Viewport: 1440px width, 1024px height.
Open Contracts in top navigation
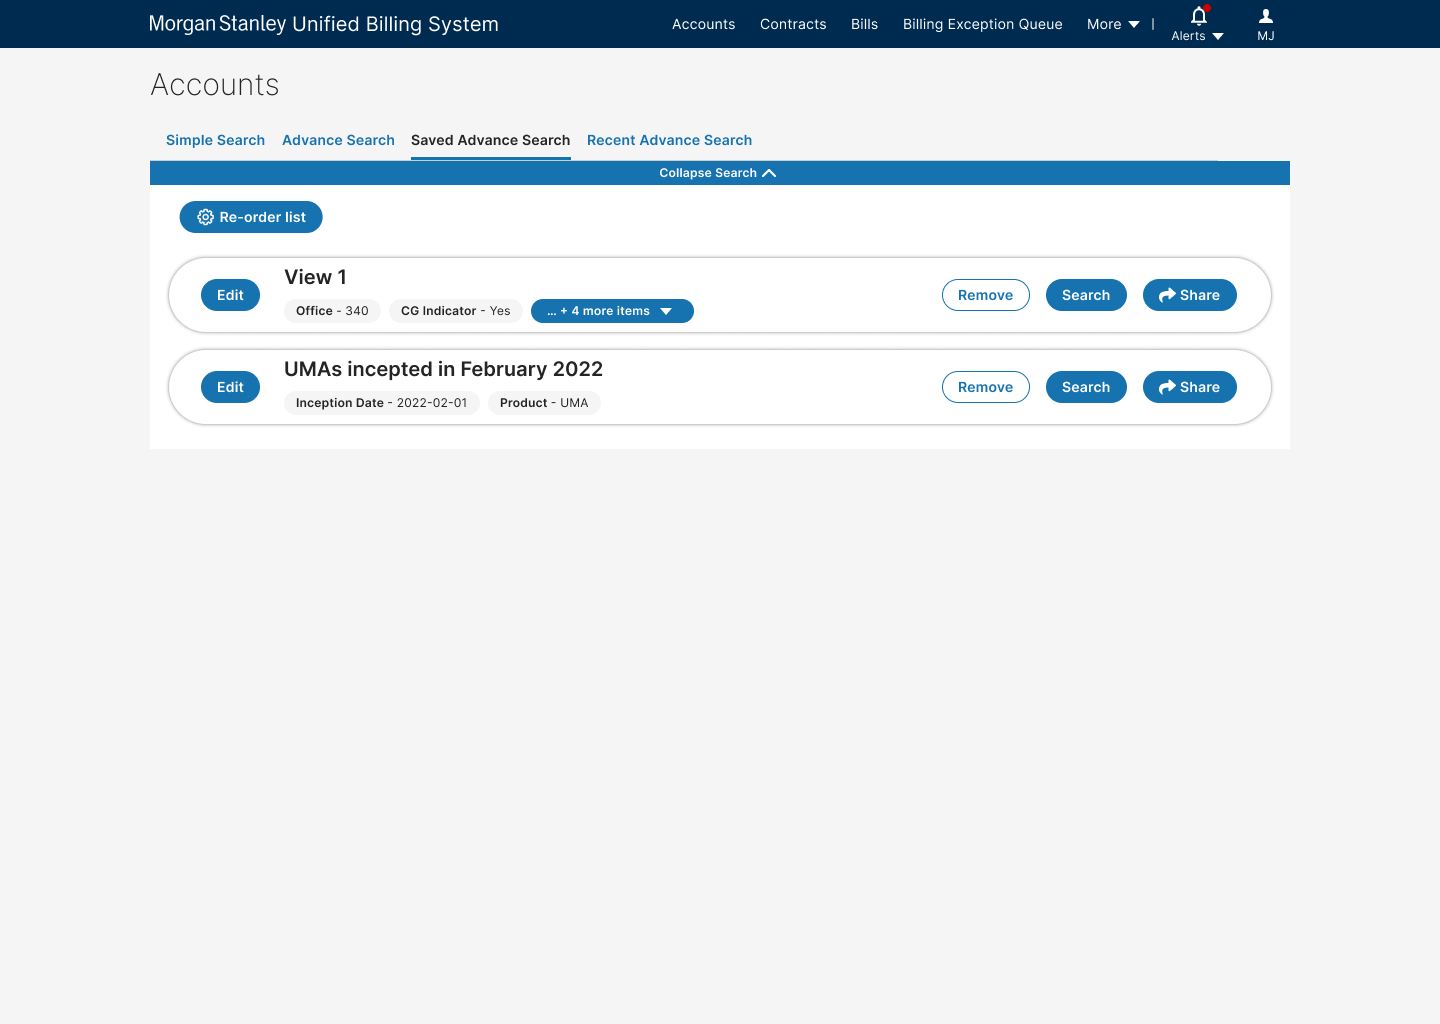(793, 24)
